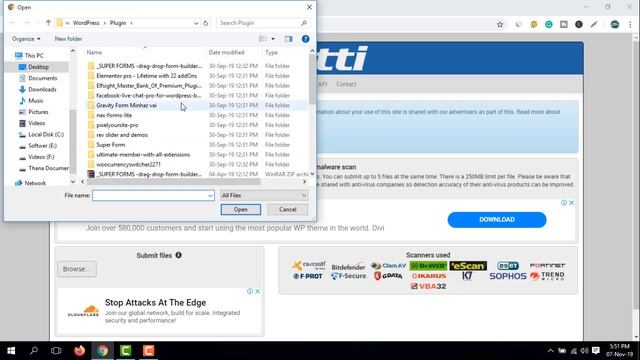Open the Chrome menu dots
The width and height of the screenshot is (640, 360).
click(x=630, y=24)
